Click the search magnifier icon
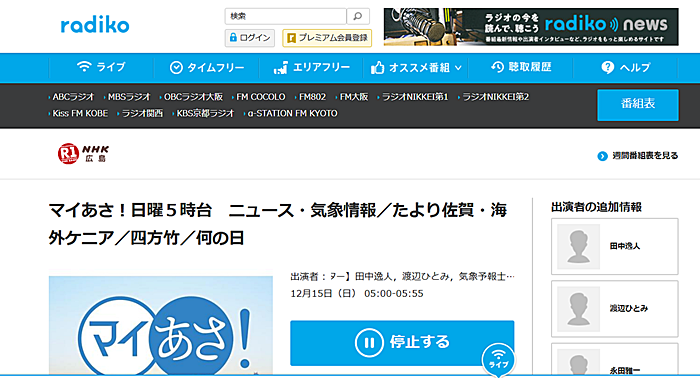This screenshot has height=378, width=700. click(358, 17)
